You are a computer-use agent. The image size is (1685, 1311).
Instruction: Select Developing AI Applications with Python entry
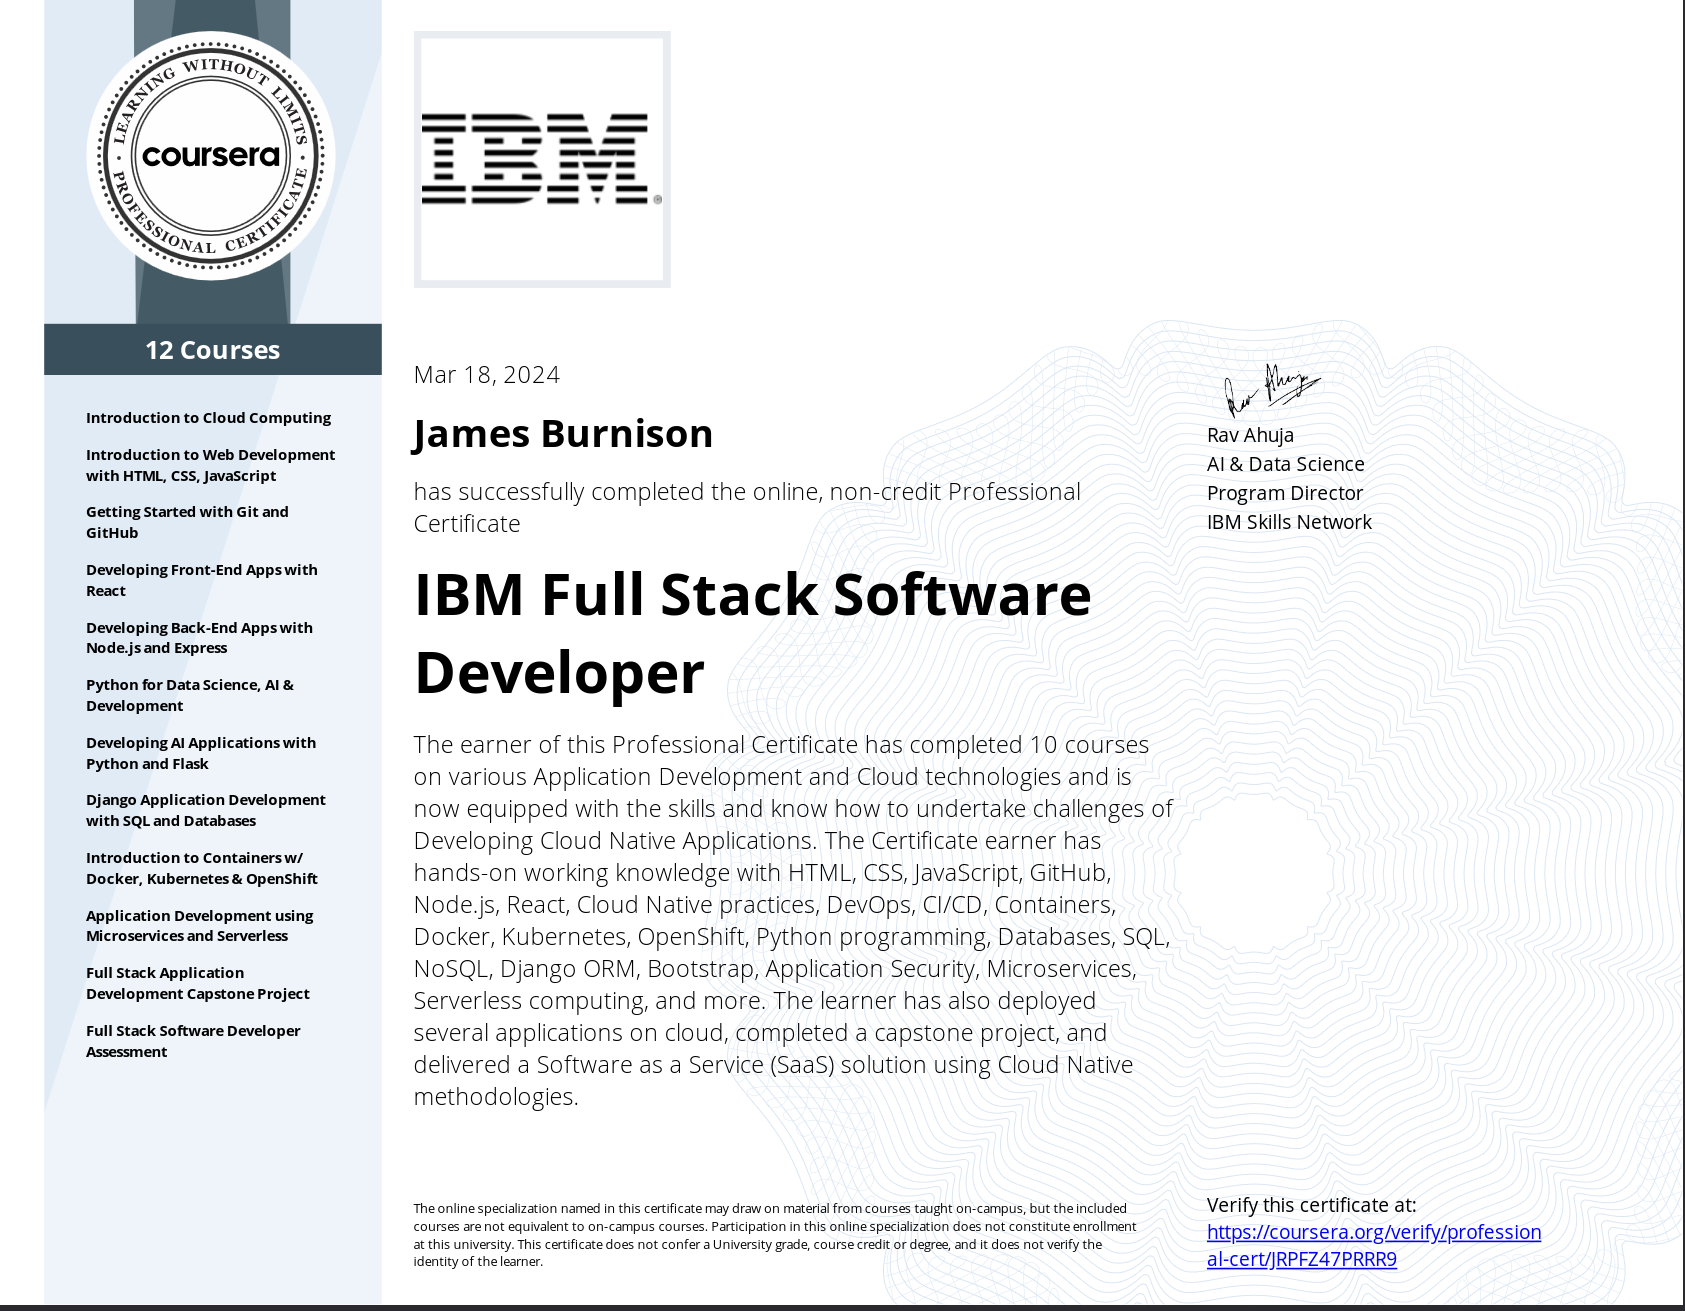click(200, 753)
